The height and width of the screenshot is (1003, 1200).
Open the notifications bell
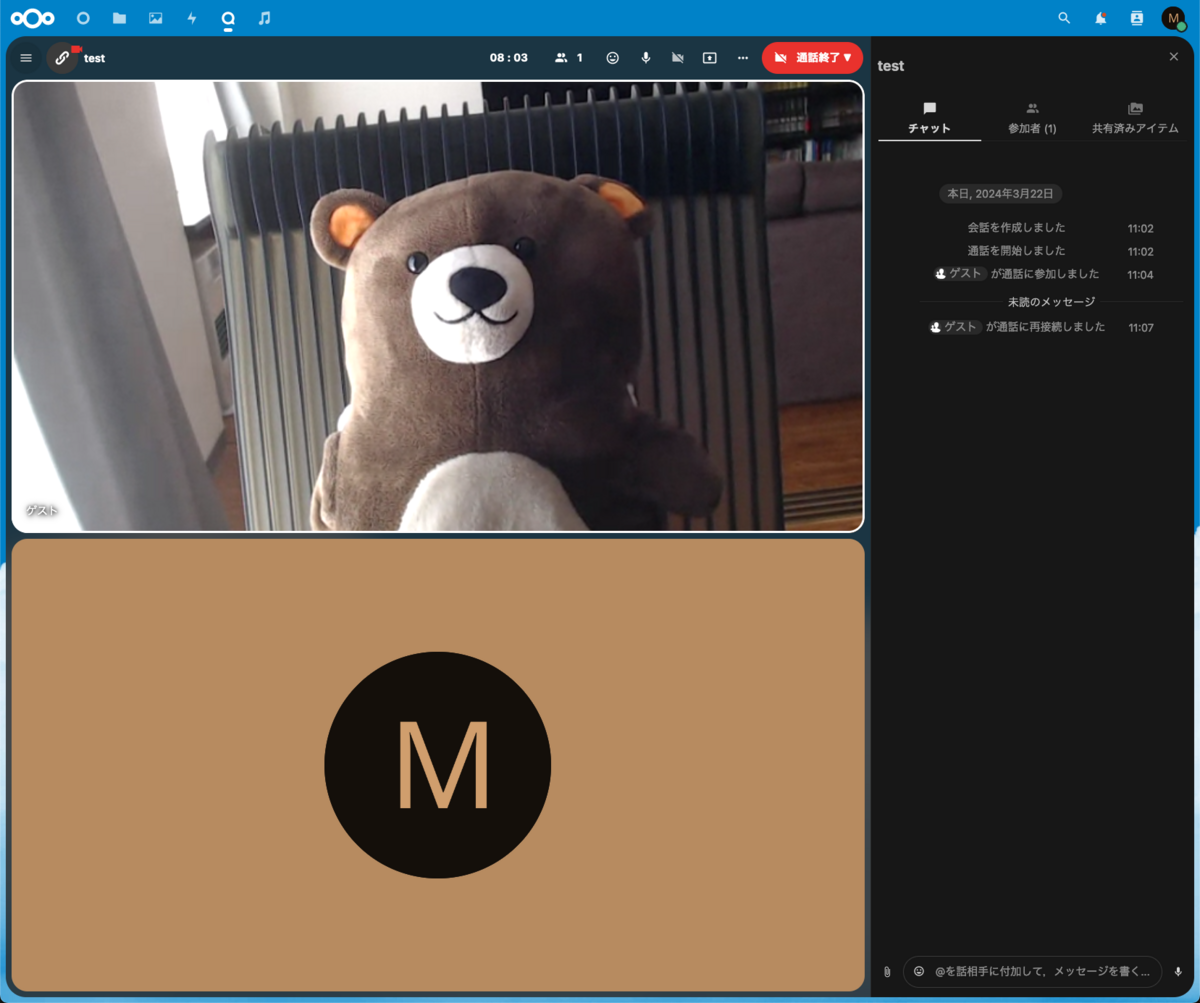[x=1100, y=18]
